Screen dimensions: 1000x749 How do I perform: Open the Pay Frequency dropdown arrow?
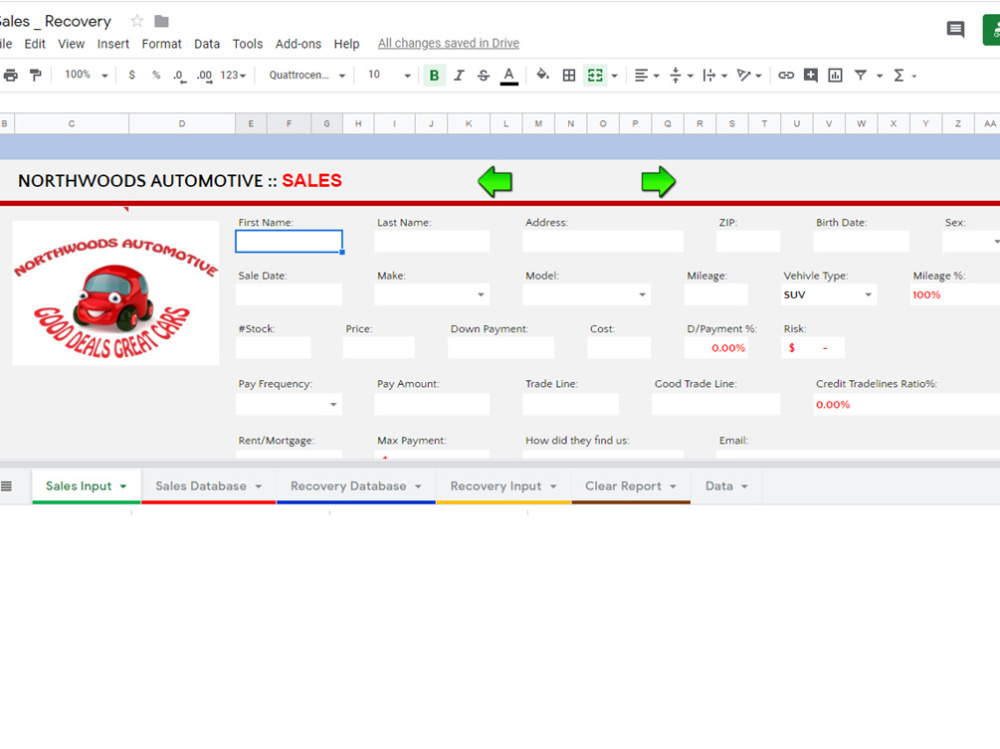[333, 404]
